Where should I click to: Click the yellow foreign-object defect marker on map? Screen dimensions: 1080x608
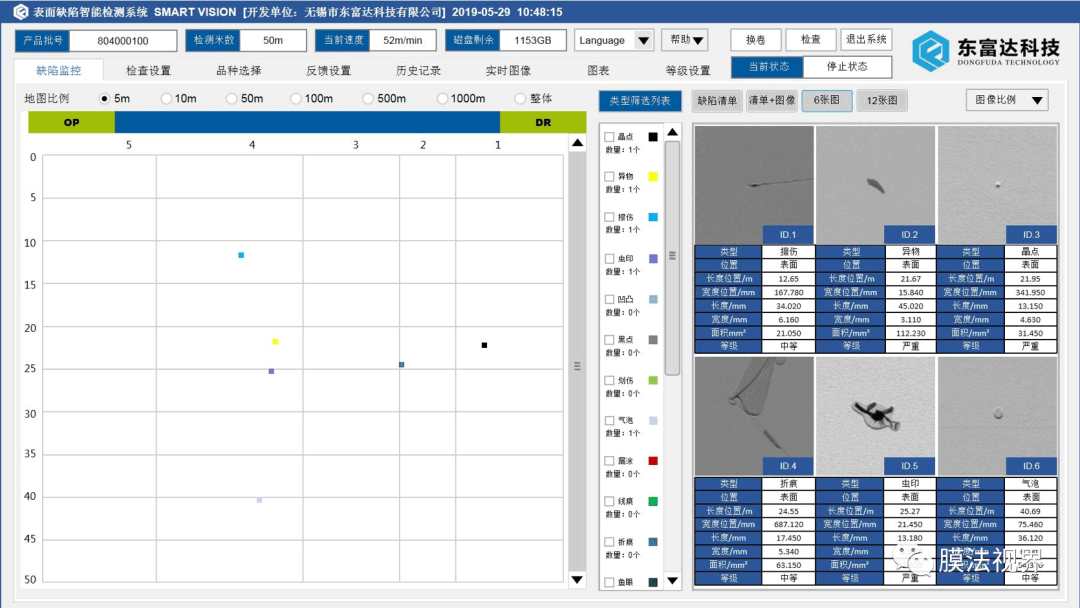click(275, 341)
